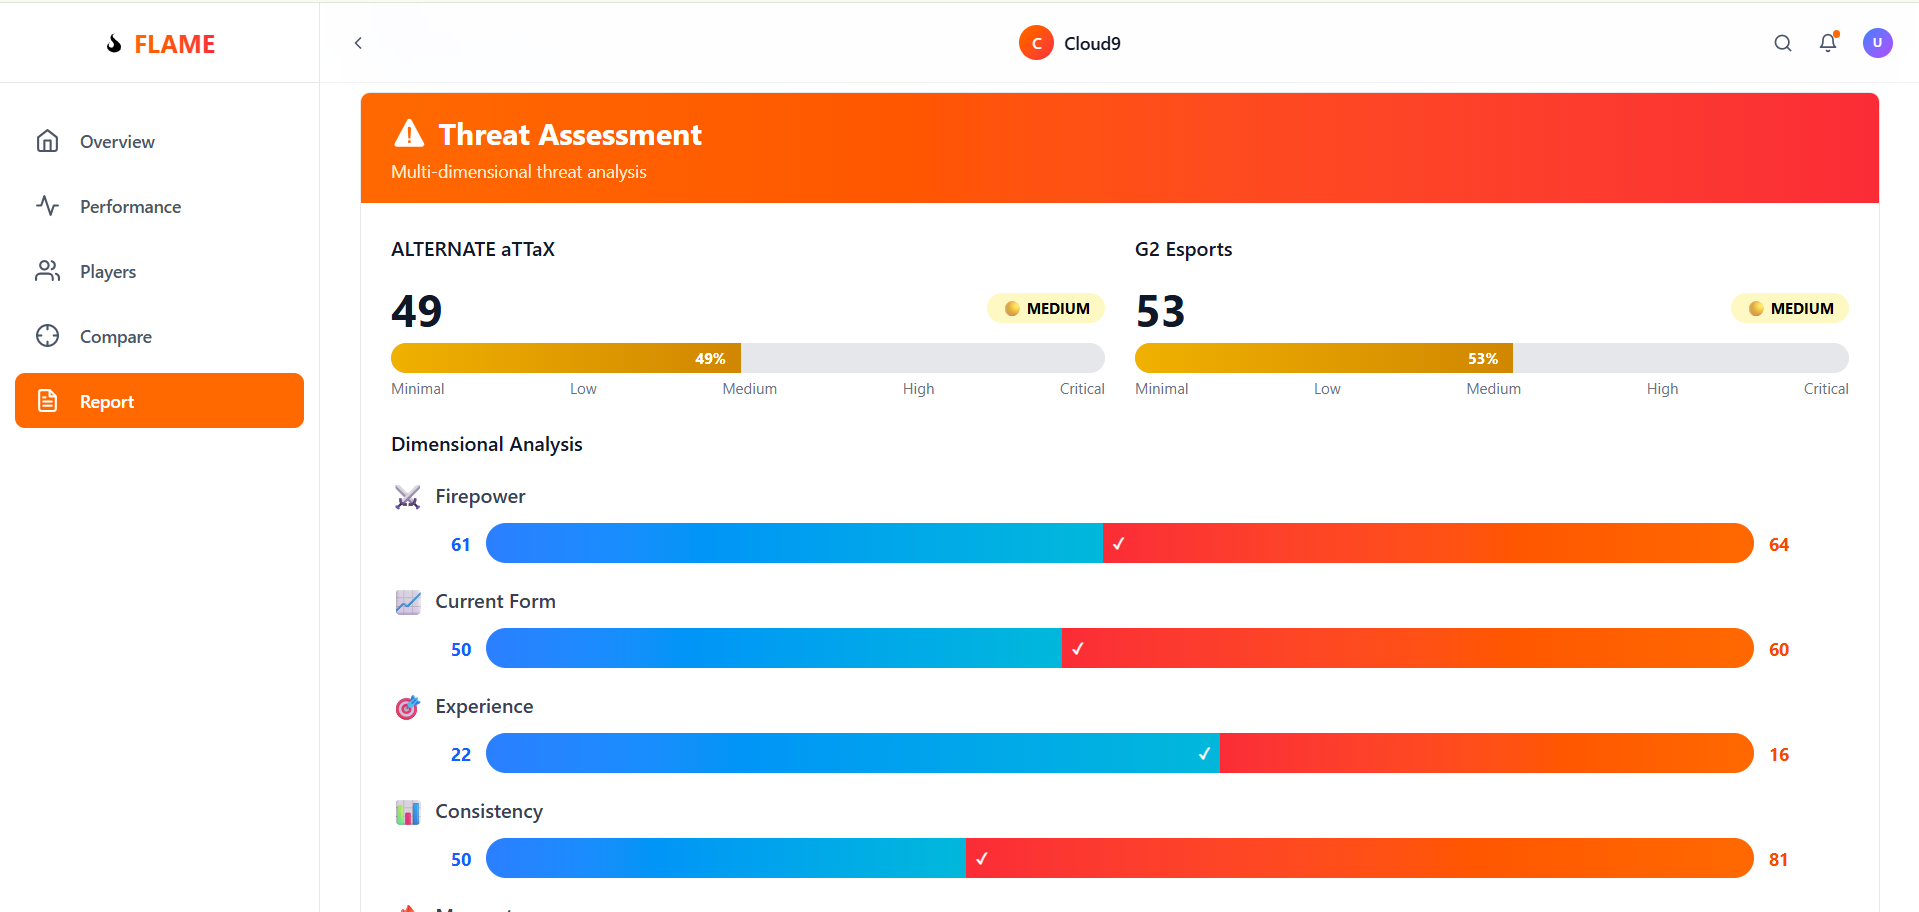Click the Threat Assessment warning triangle icon
This screenshot has height=912, width=1919.
pos(409,133)
